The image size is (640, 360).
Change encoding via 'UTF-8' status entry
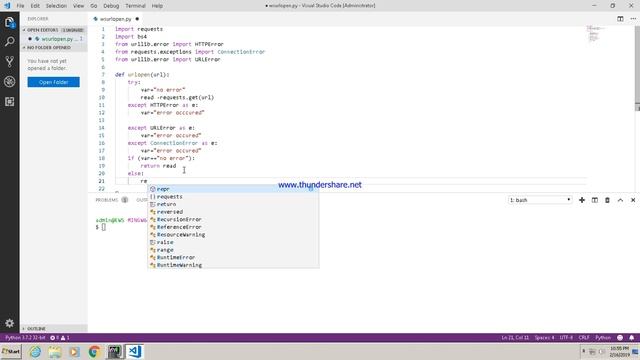coord(566,338)
